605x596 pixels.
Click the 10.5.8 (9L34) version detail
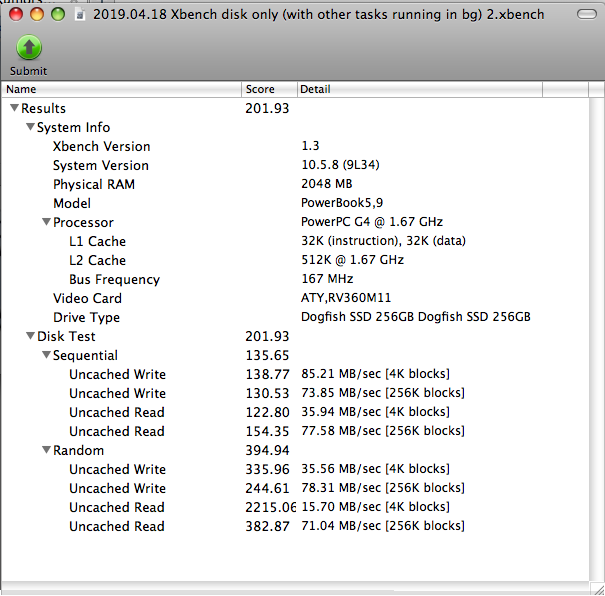click(x=340, y=165)
